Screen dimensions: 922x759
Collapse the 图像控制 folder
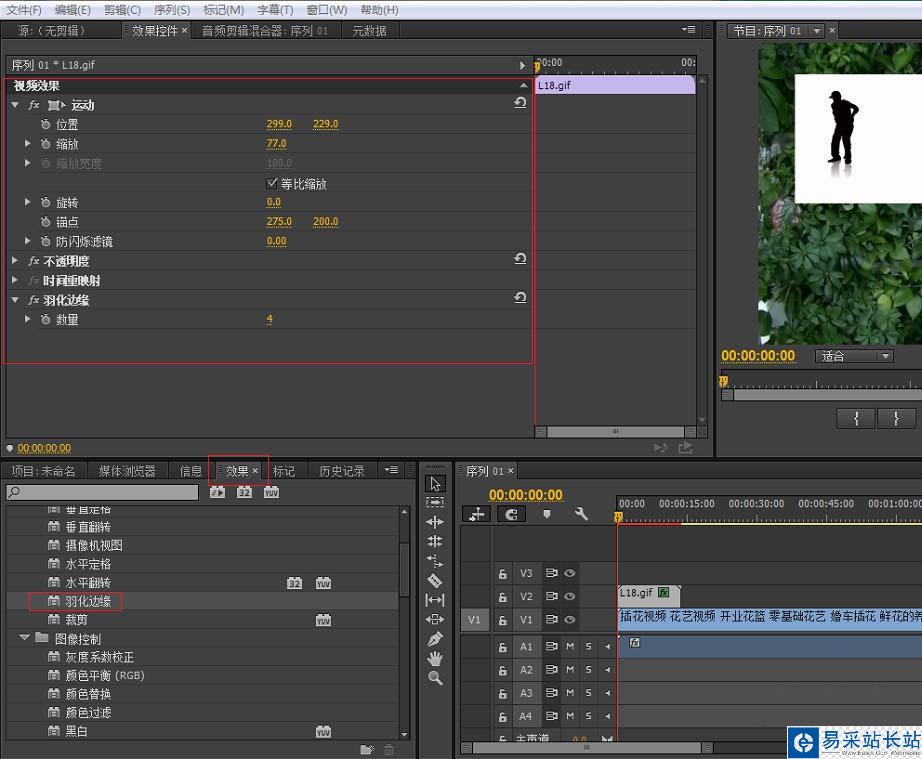pyautogui.click(x=24, y=638)
